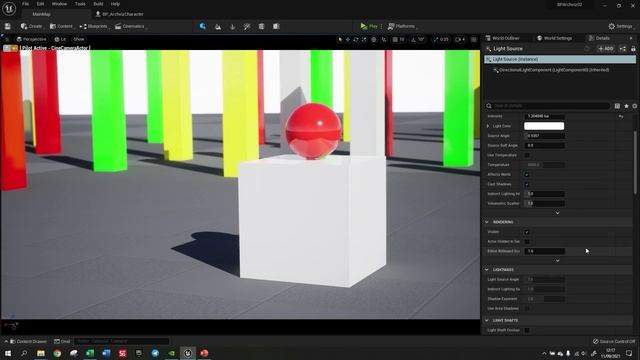Switch to Foliage mode icon

(232, 27)
